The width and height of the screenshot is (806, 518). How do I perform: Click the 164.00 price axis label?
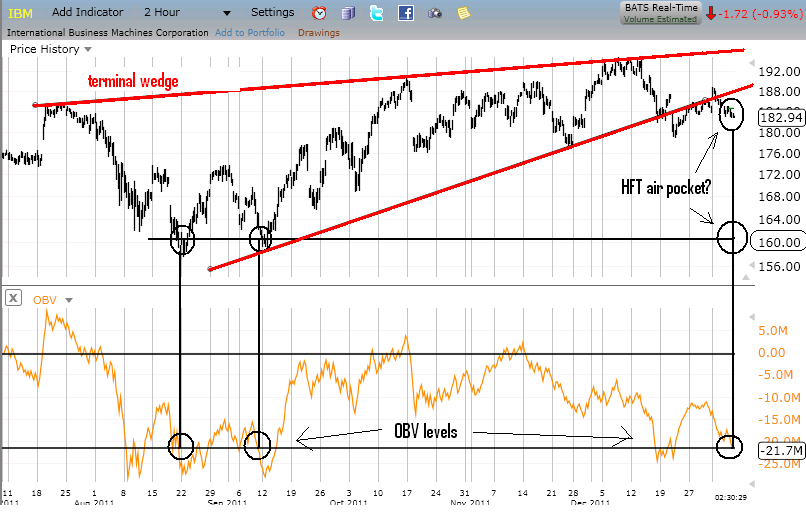click(779, 220)
